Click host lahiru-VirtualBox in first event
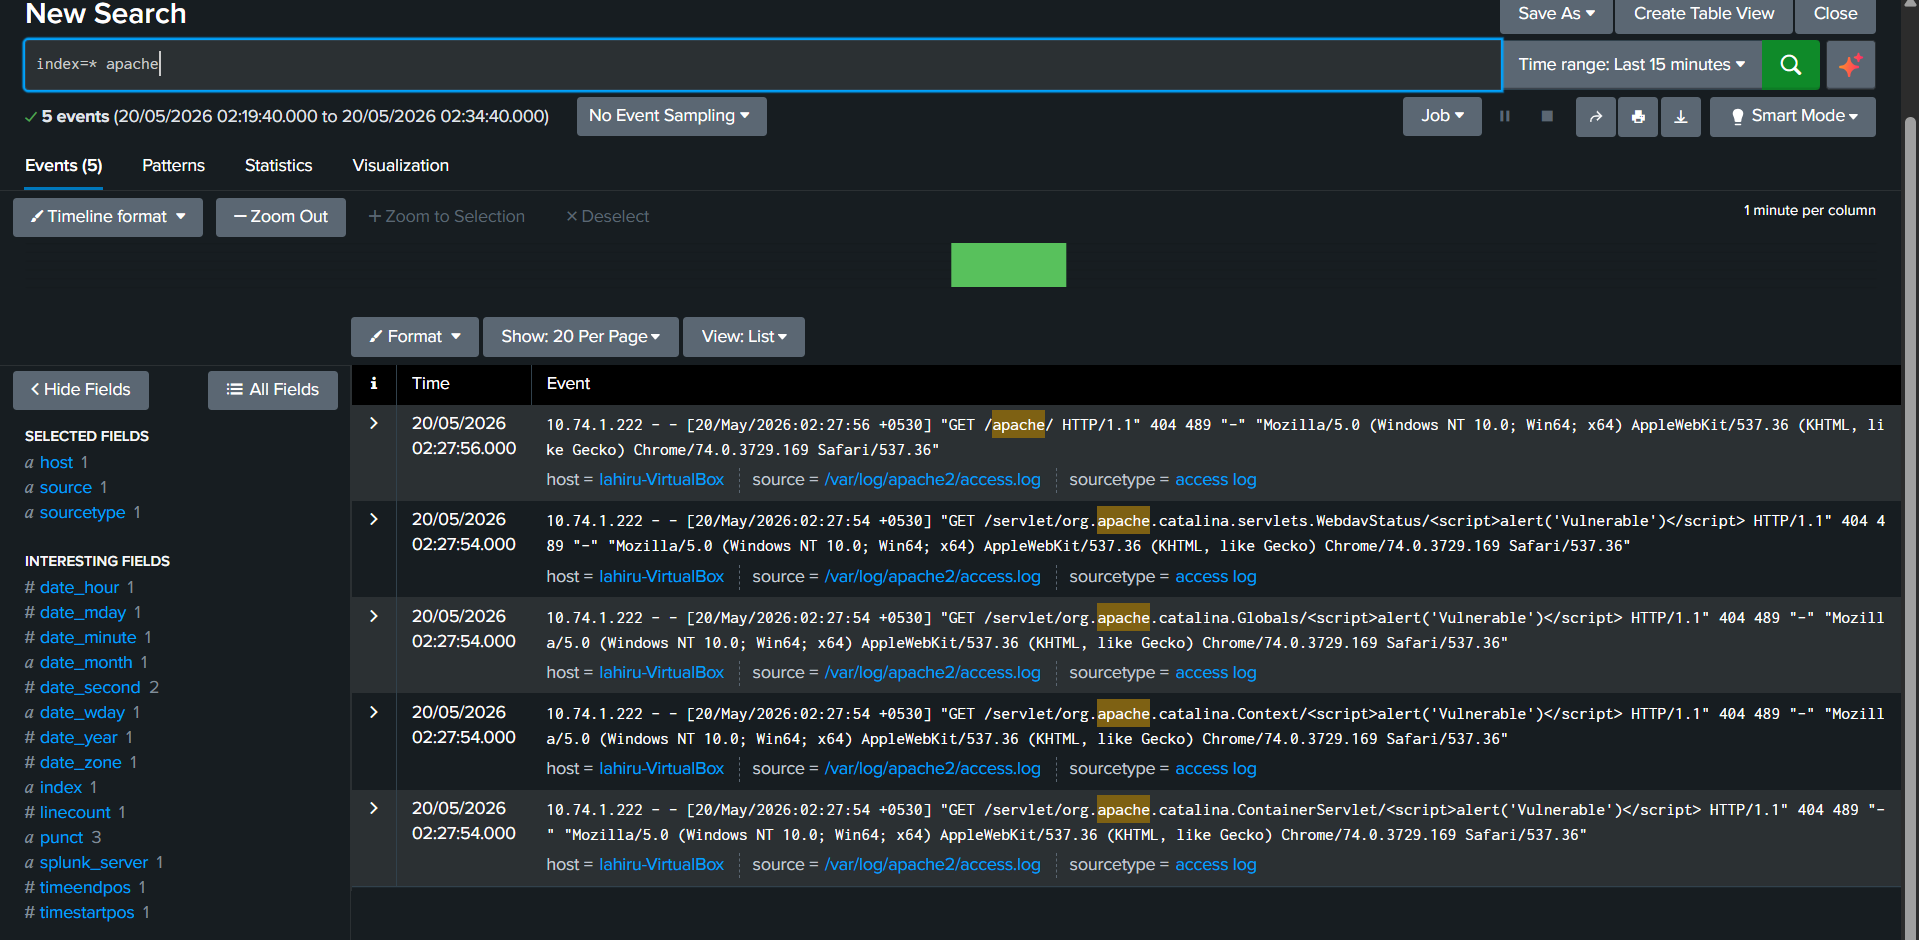This screenshot has height=940, width=1919. [661, 480]
